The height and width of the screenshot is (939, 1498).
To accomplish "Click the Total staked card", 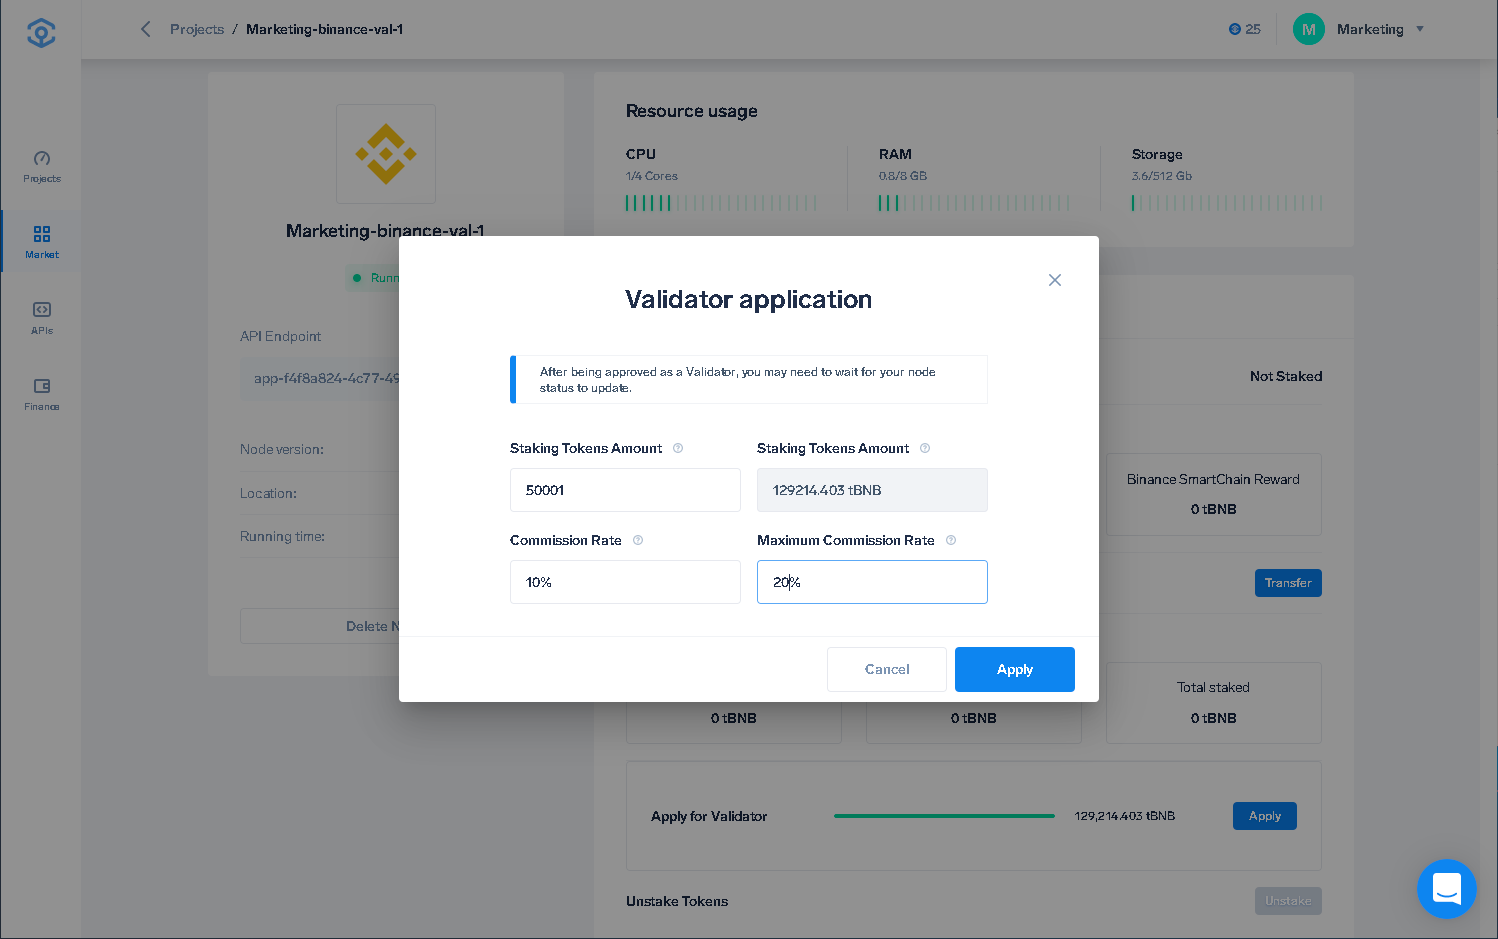I will [x=1213, y=702].
